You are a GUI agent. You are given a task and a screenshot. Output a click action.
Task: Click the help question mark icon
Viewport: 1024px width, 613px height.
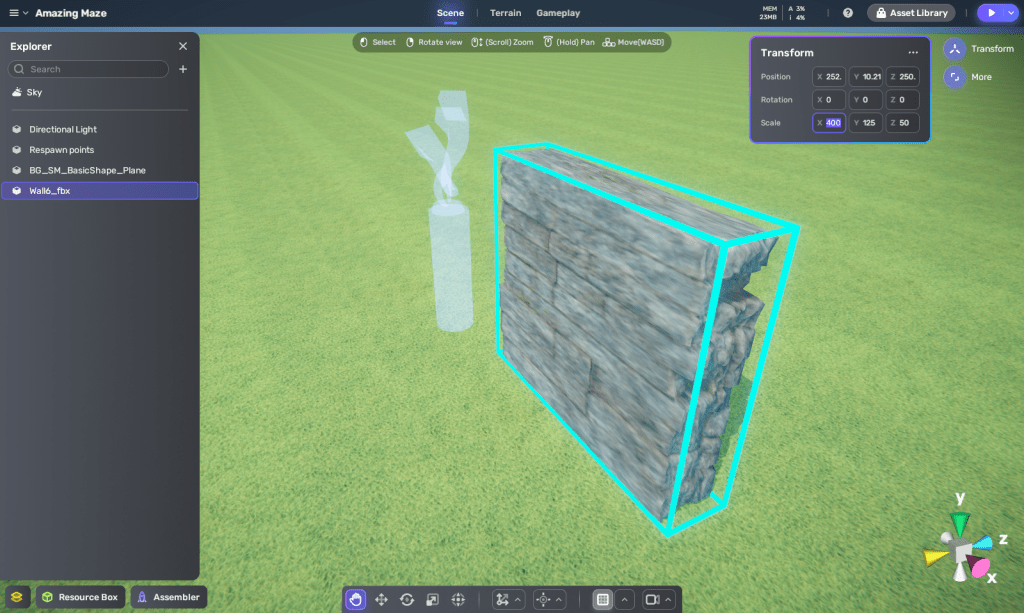(848, 13)
